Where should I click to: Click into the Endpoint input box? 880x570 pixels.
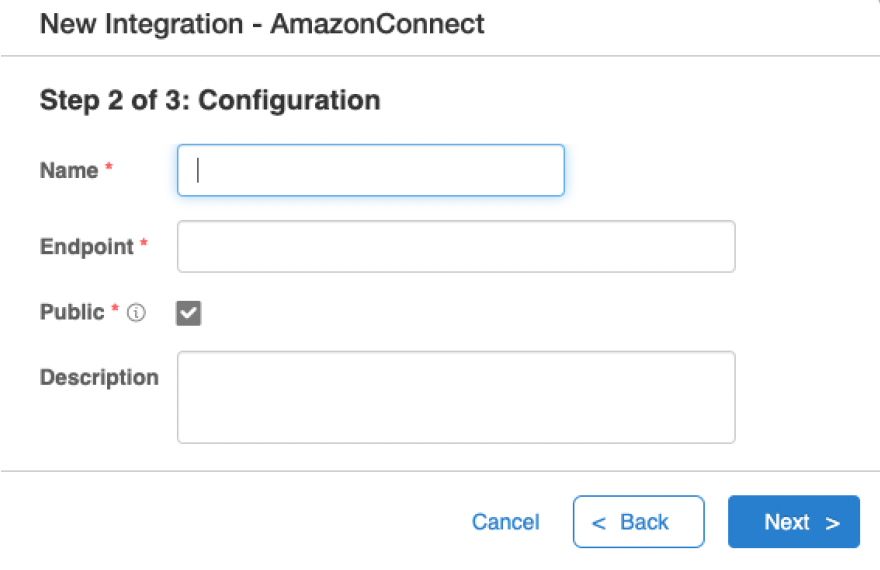tap(456, 246)
